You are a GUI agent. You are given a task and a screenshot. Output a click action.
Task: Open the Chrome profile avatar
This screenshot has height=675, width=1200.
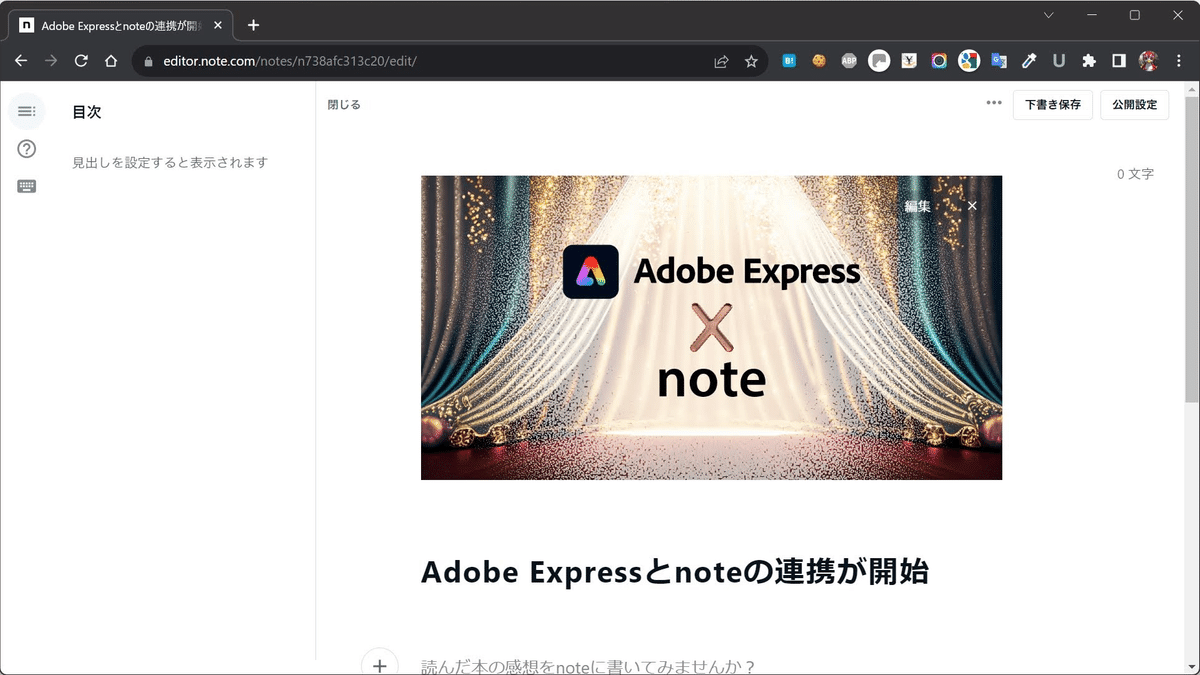click(1149, 61)
